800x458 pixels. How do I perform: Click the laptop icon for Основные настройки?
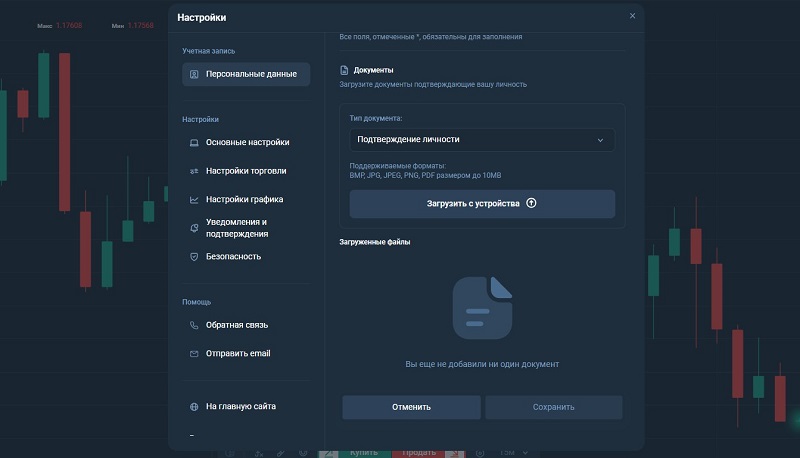[x=194, y=142]
